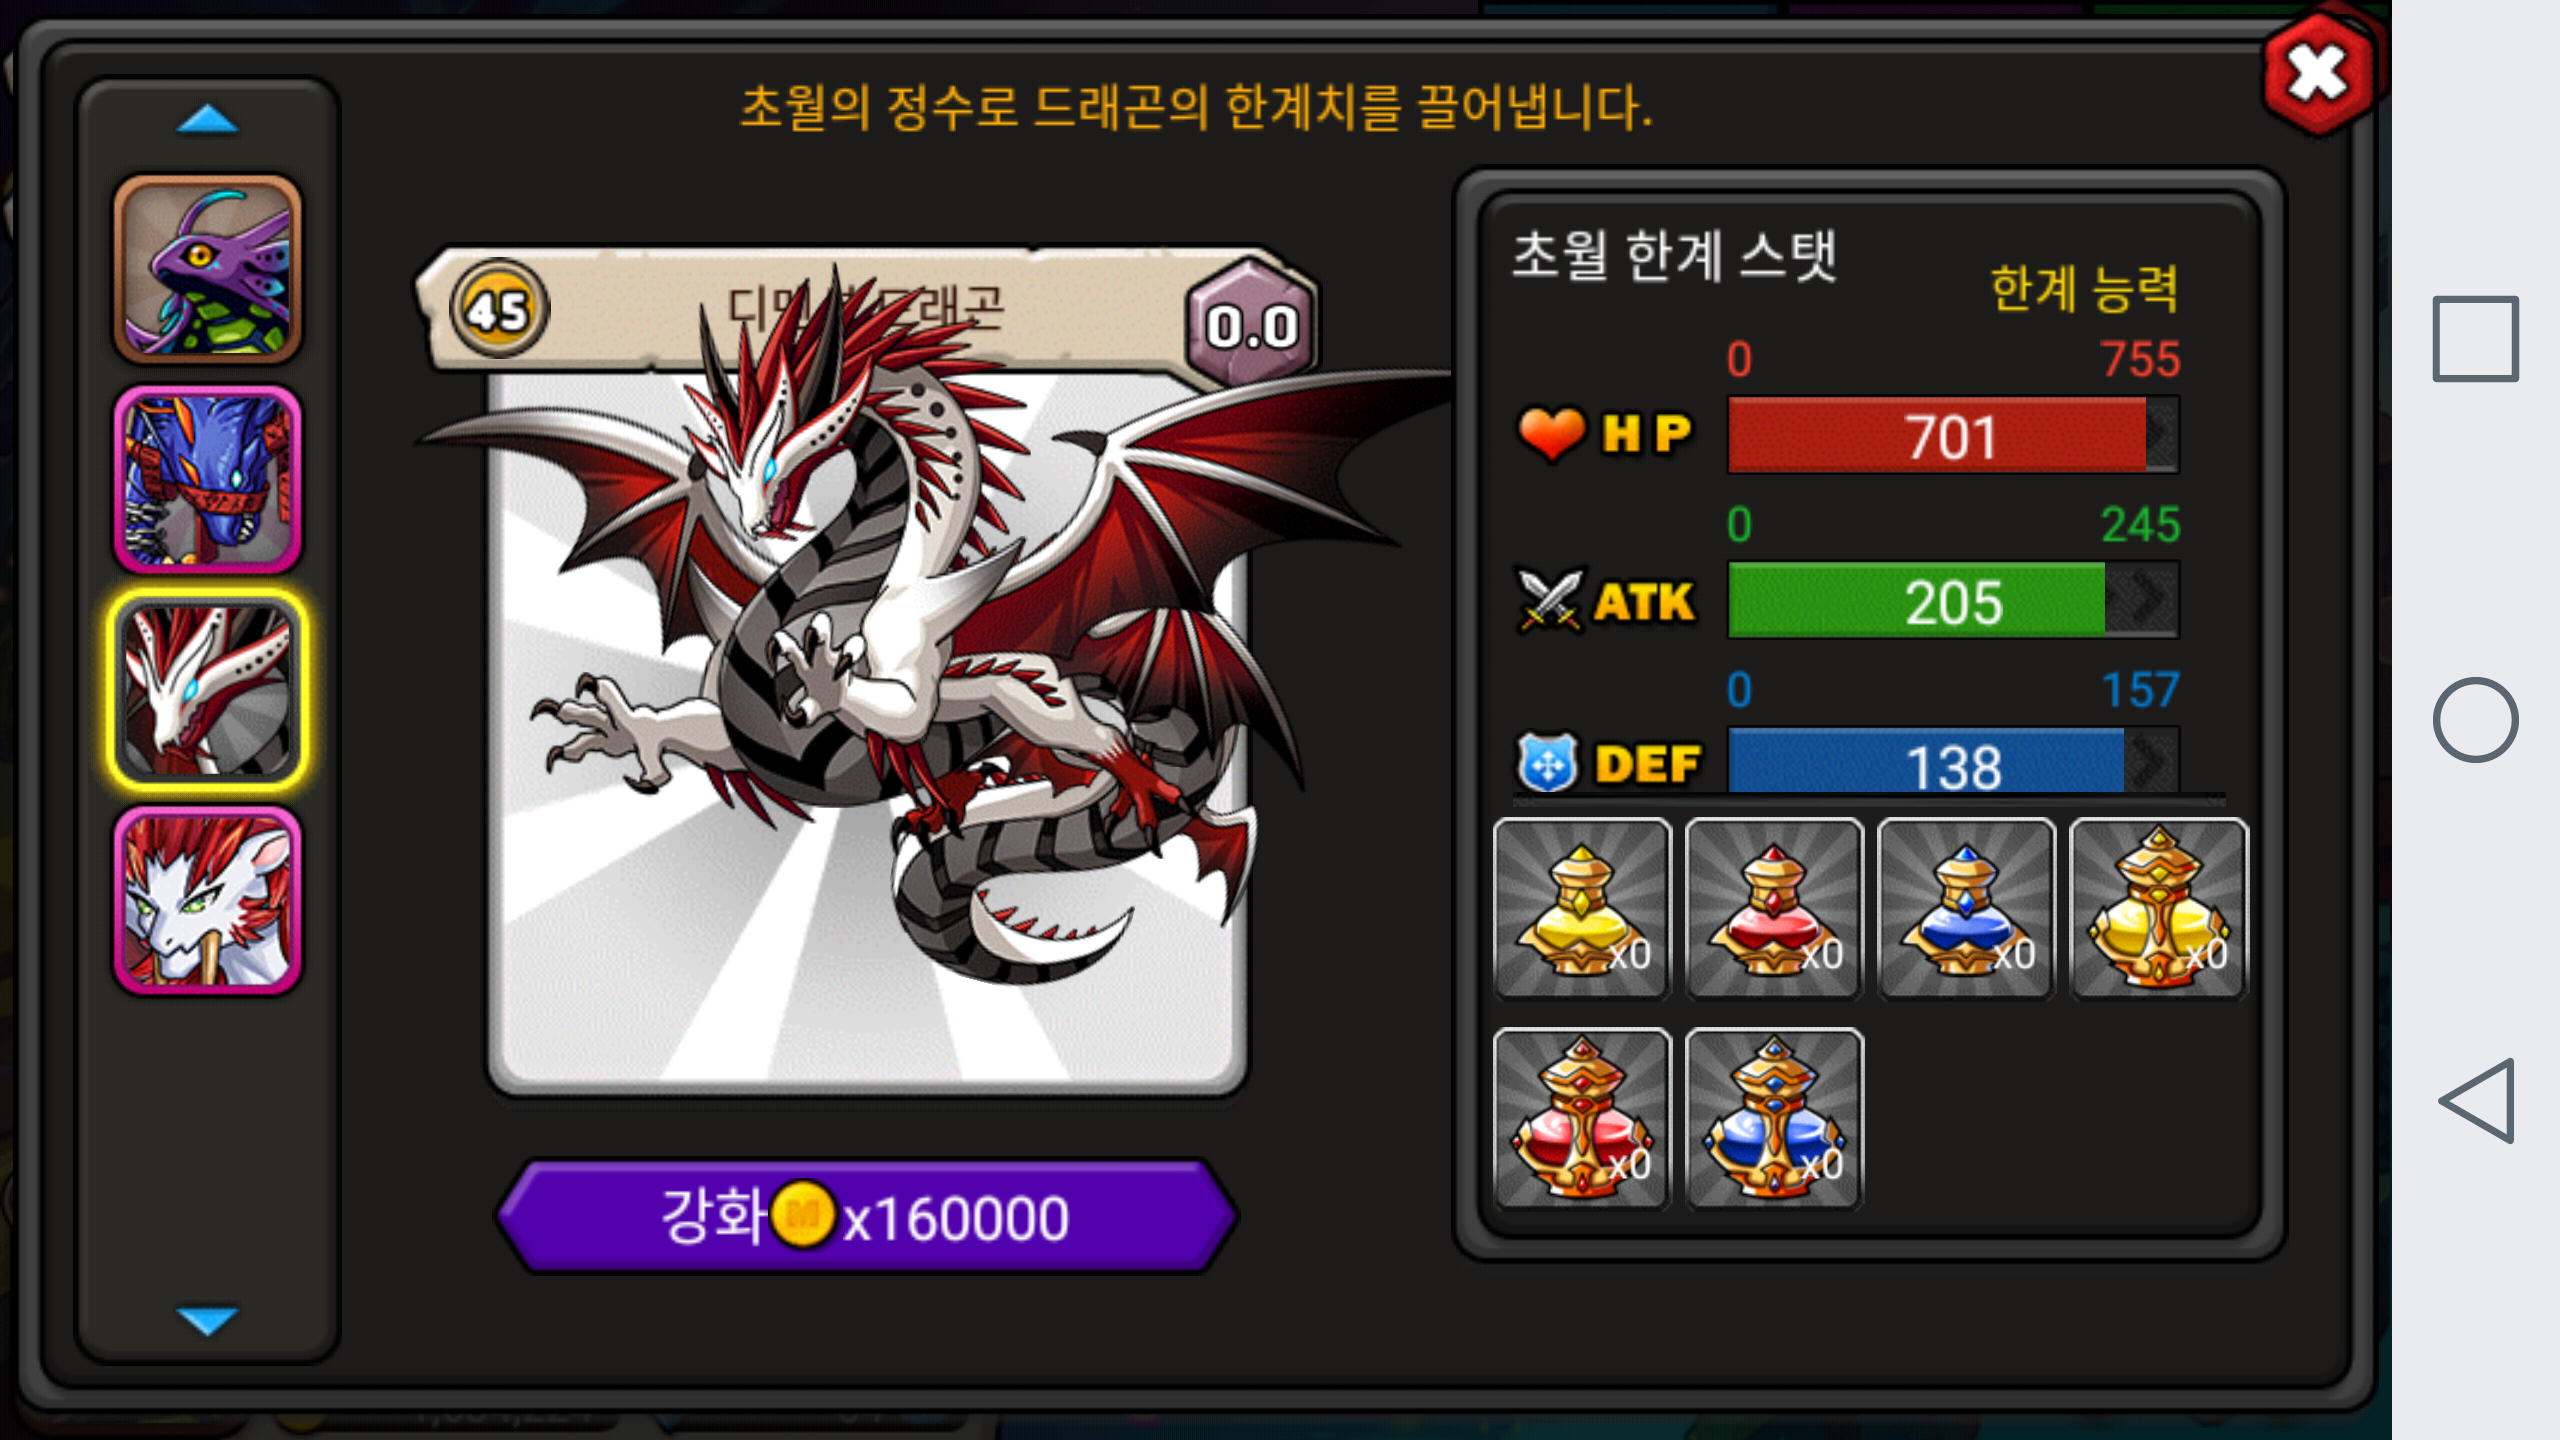Click the green ATK stat bar
Viewport: 2560px width, 1440px height.
[1953, 600]
